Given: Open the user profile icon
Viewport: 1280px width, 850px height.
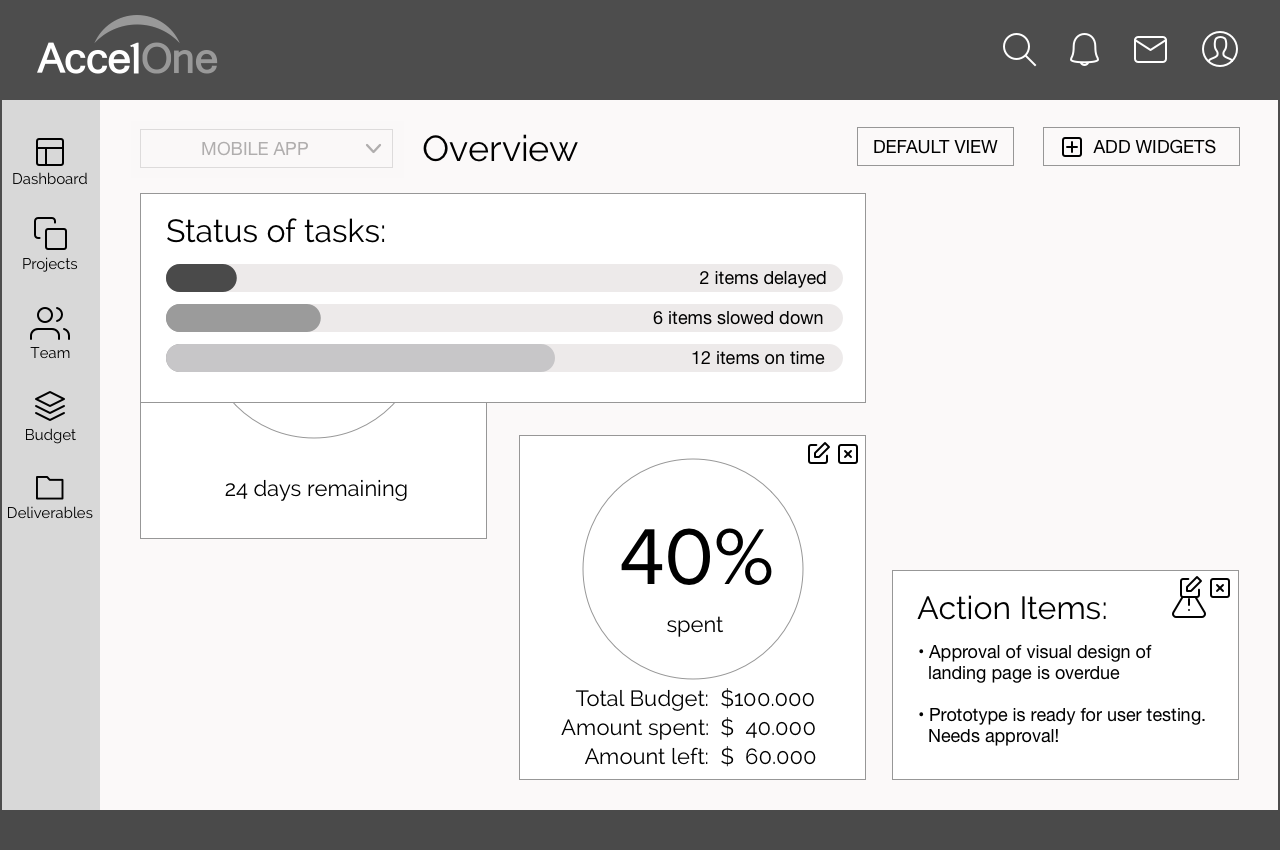Looking at the screenshot, I should coord(1220,49).
